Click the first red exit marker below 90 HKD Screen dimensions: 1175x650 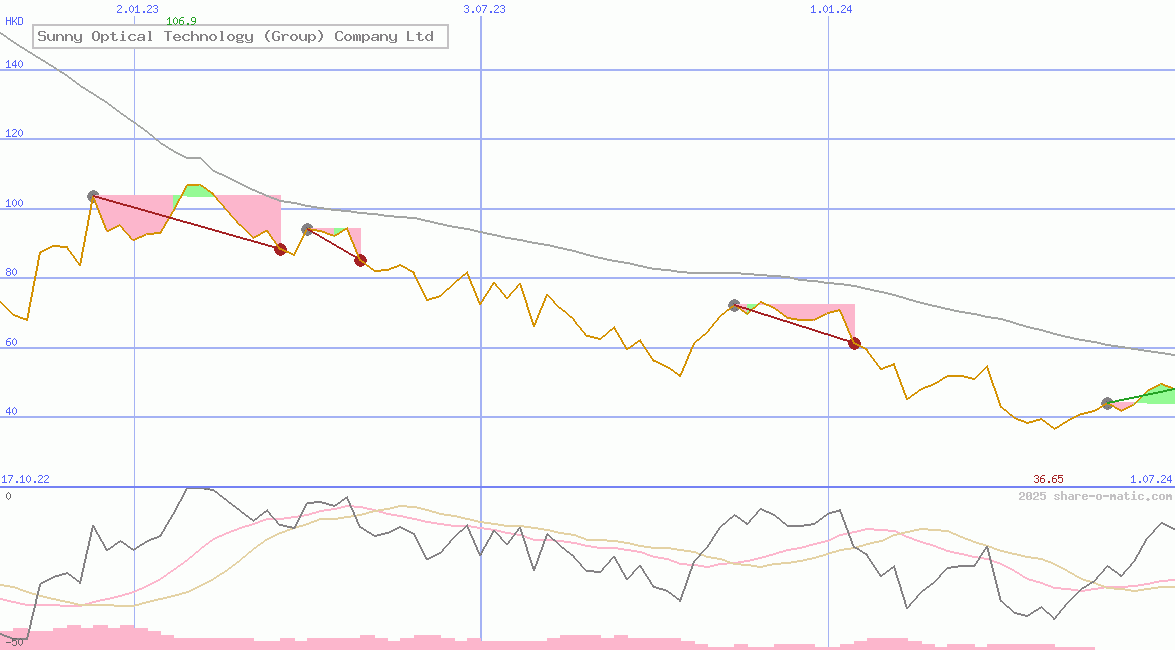point(280,249)
